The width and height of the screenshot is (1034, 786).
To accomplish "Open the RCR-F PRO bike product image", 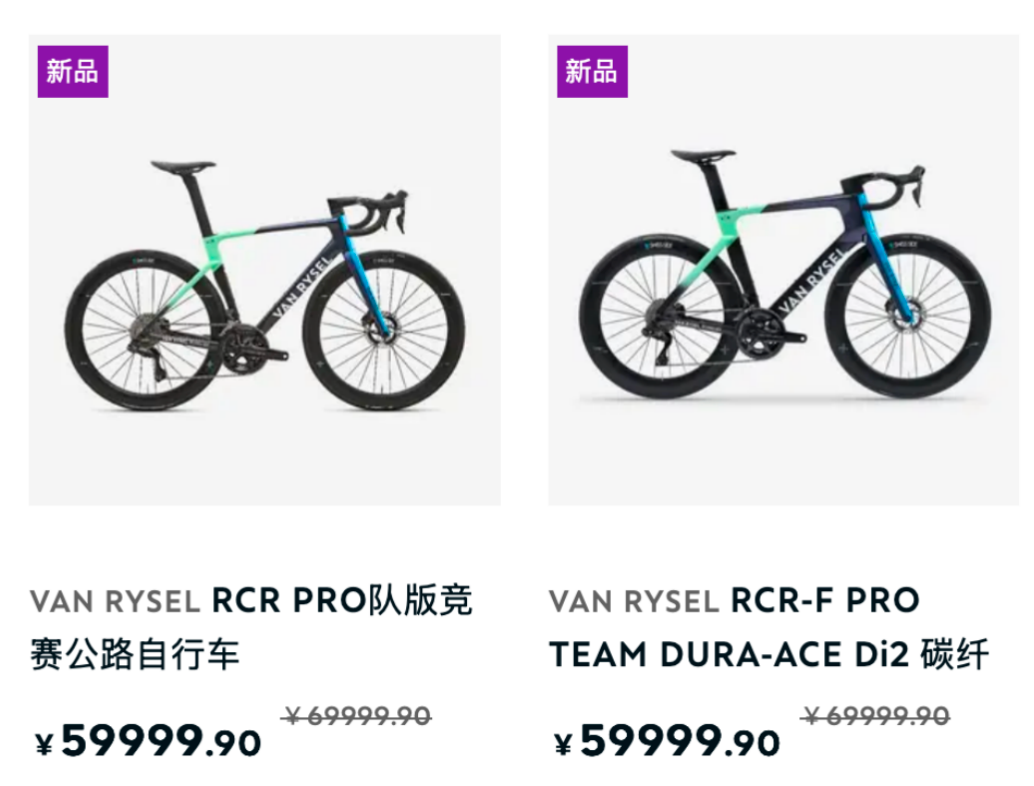I will click(x=783, y=270).
